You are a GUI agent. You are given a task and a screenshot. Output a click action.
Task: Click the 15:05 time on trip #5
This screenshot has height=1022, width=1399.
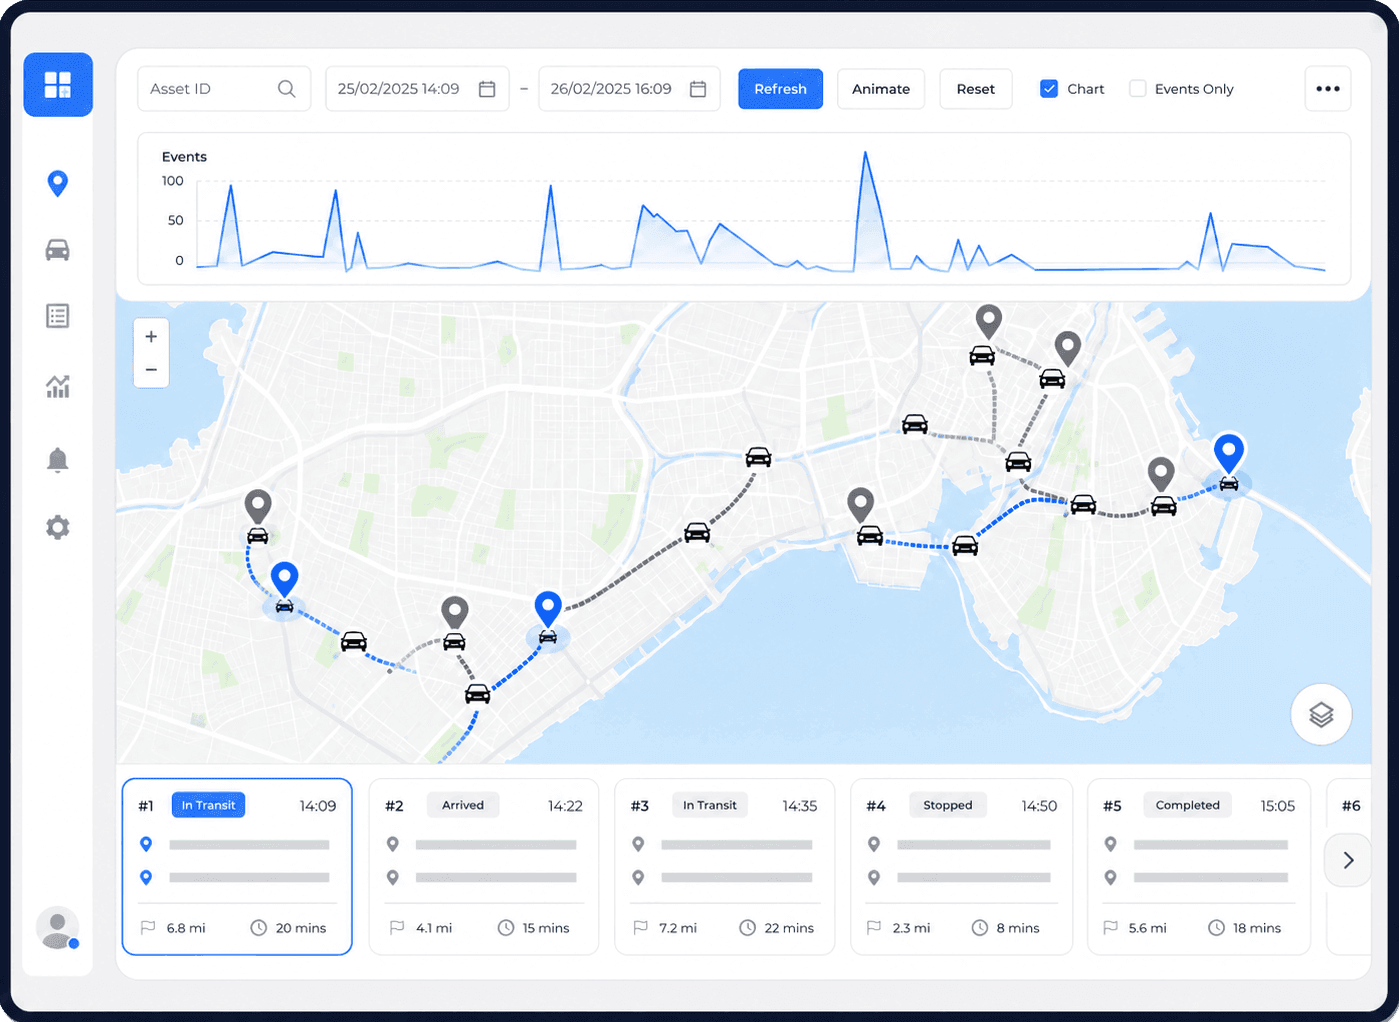(1277, 806)
